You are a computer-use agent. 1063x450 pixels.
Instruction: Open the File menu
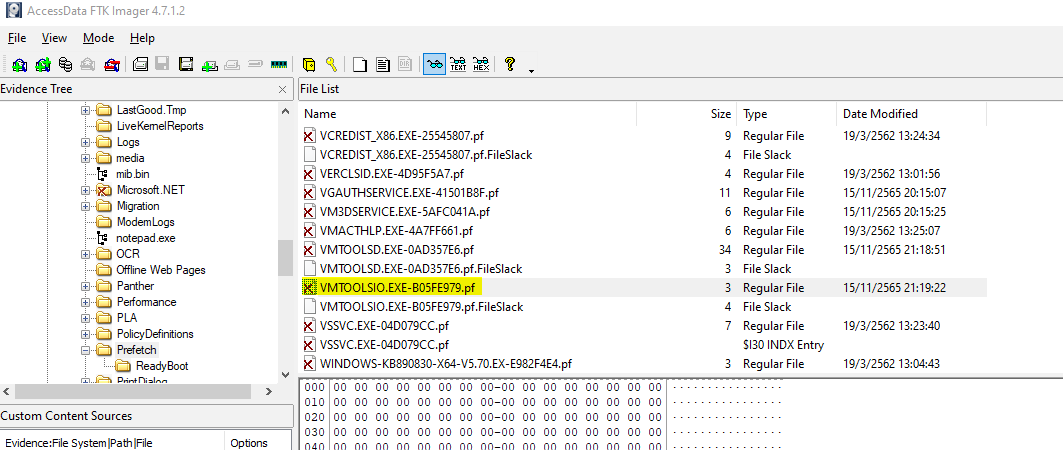pos(17,38)
